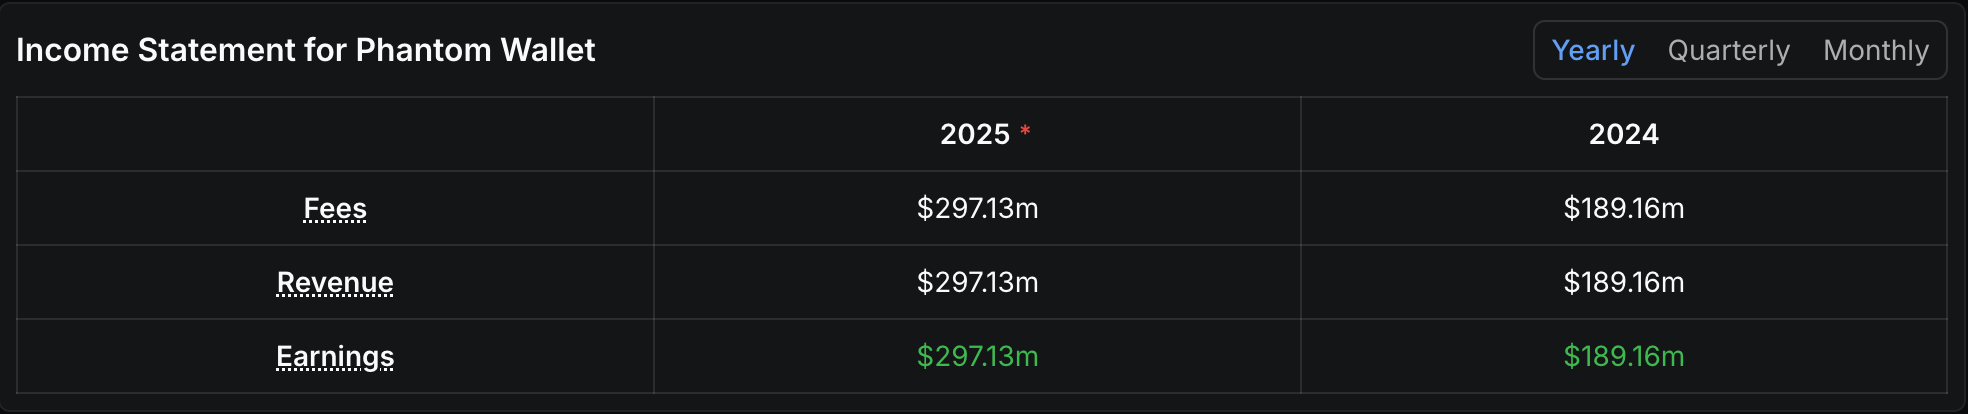
Task: Click the 2025 Revenue amount cell
Action: (x=977, y=282)
